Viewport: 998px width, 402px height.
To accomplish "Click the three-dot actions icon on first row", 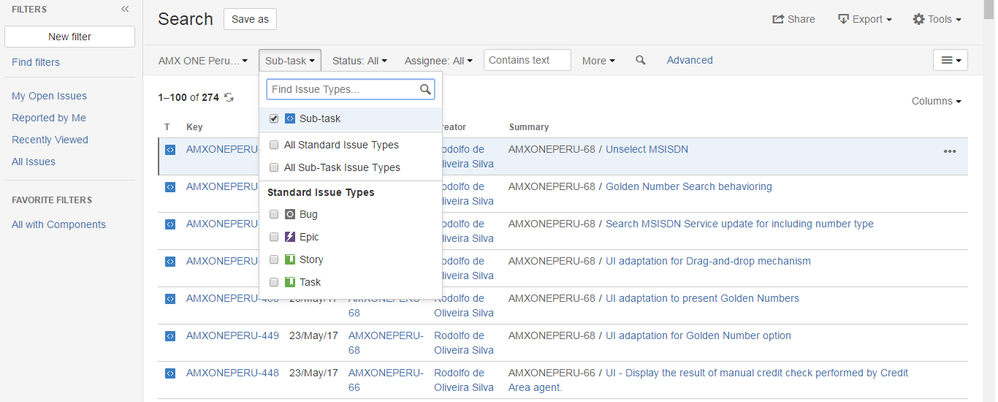I will click(x=949, y=151).
